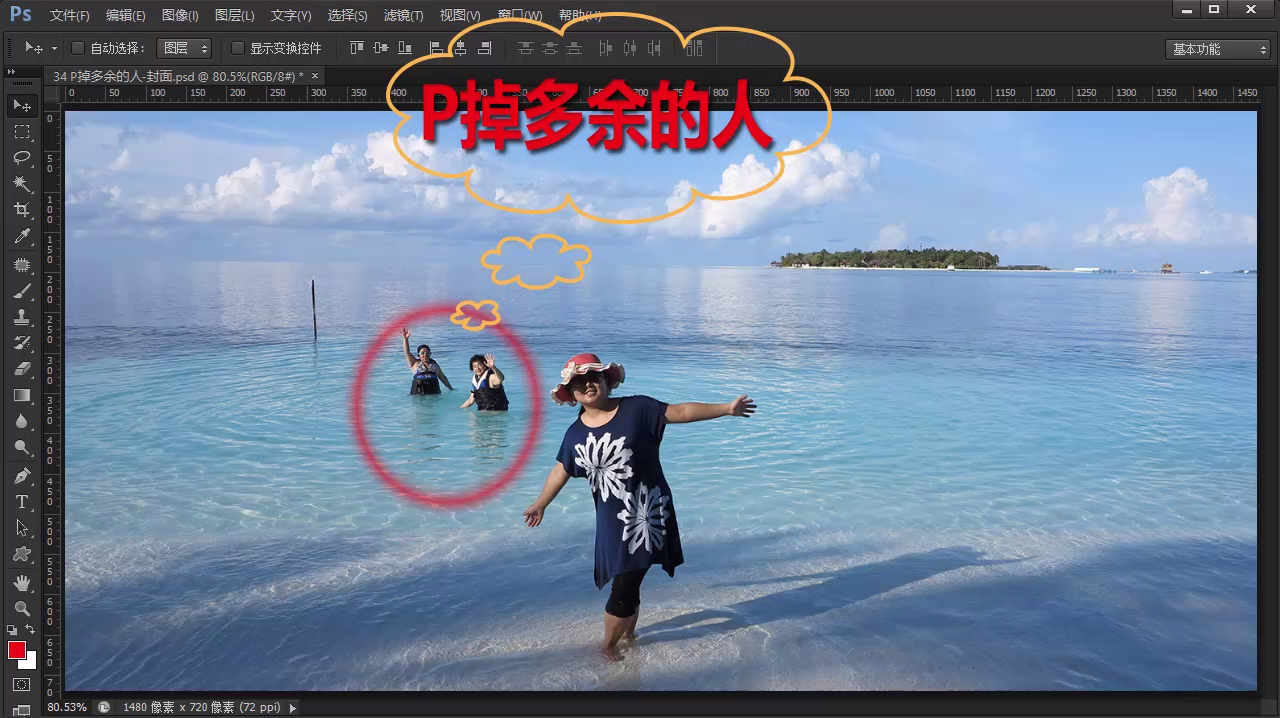1280x718 pixels.
Task: Align vertical centers in options bar
Action: point(381,48)
